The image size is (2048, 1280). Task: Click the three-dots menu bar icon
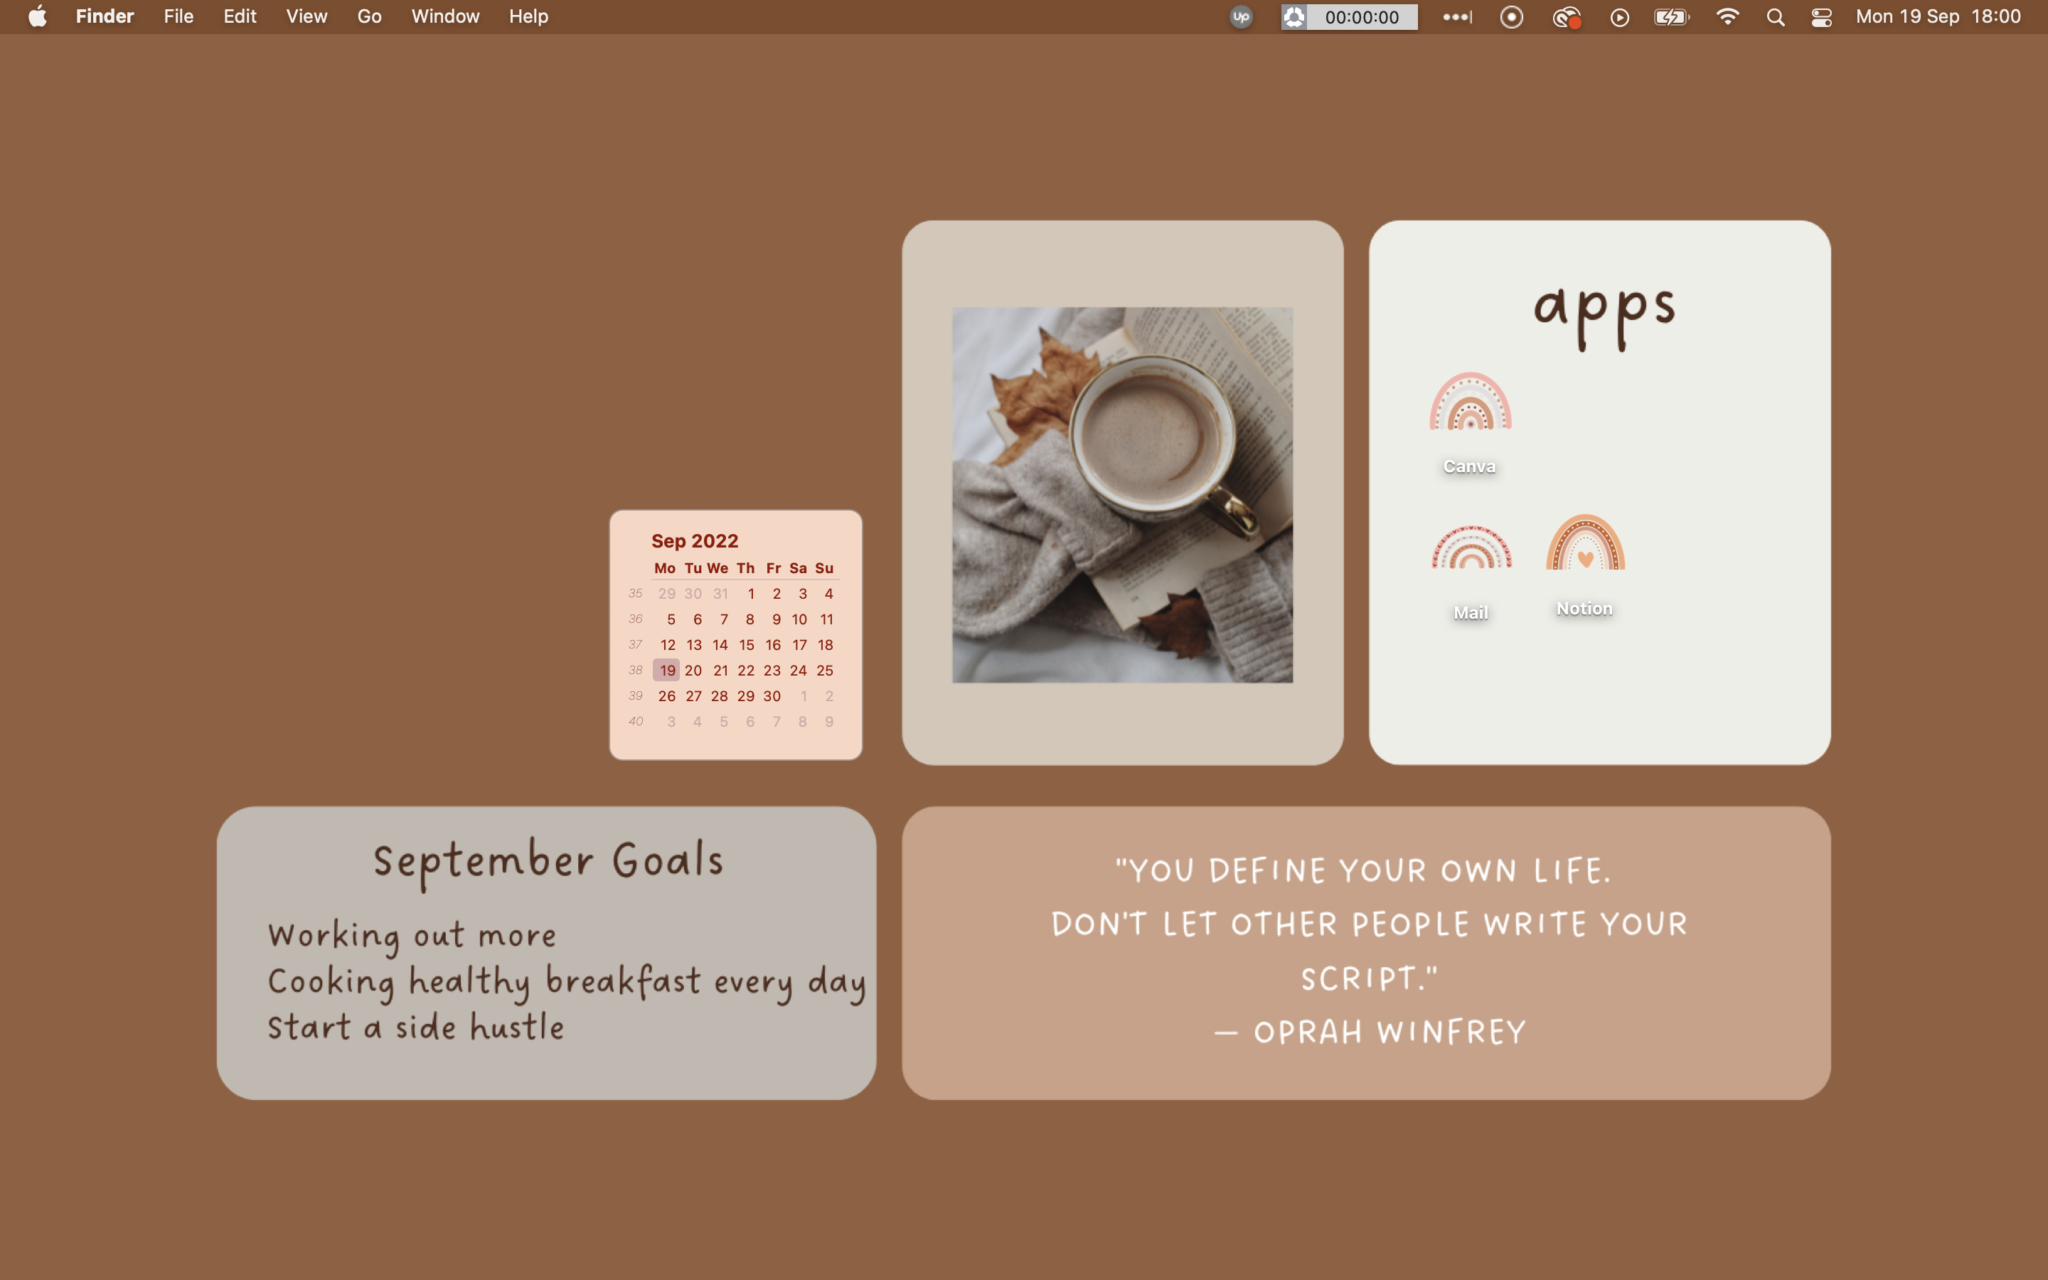tap(1455, 16)
